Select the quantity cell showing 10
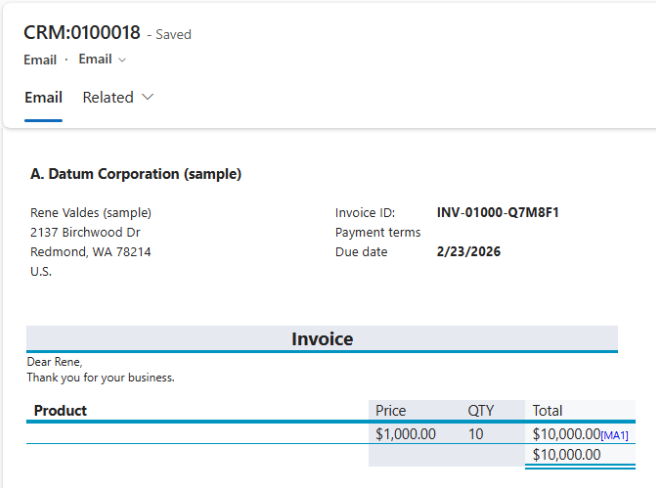The width and height of the screenshot is (656, 488). pyautogui.click(x=476, y=434)
